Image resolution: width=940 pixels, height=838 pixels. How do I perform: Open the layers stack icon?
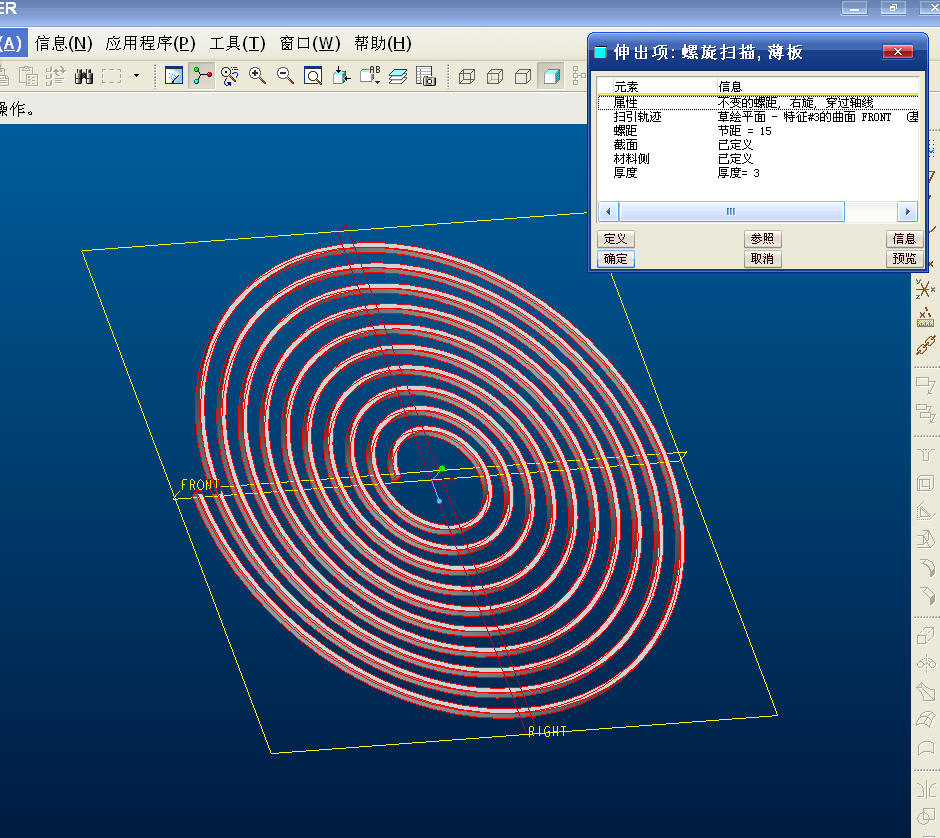pos(398,76)
